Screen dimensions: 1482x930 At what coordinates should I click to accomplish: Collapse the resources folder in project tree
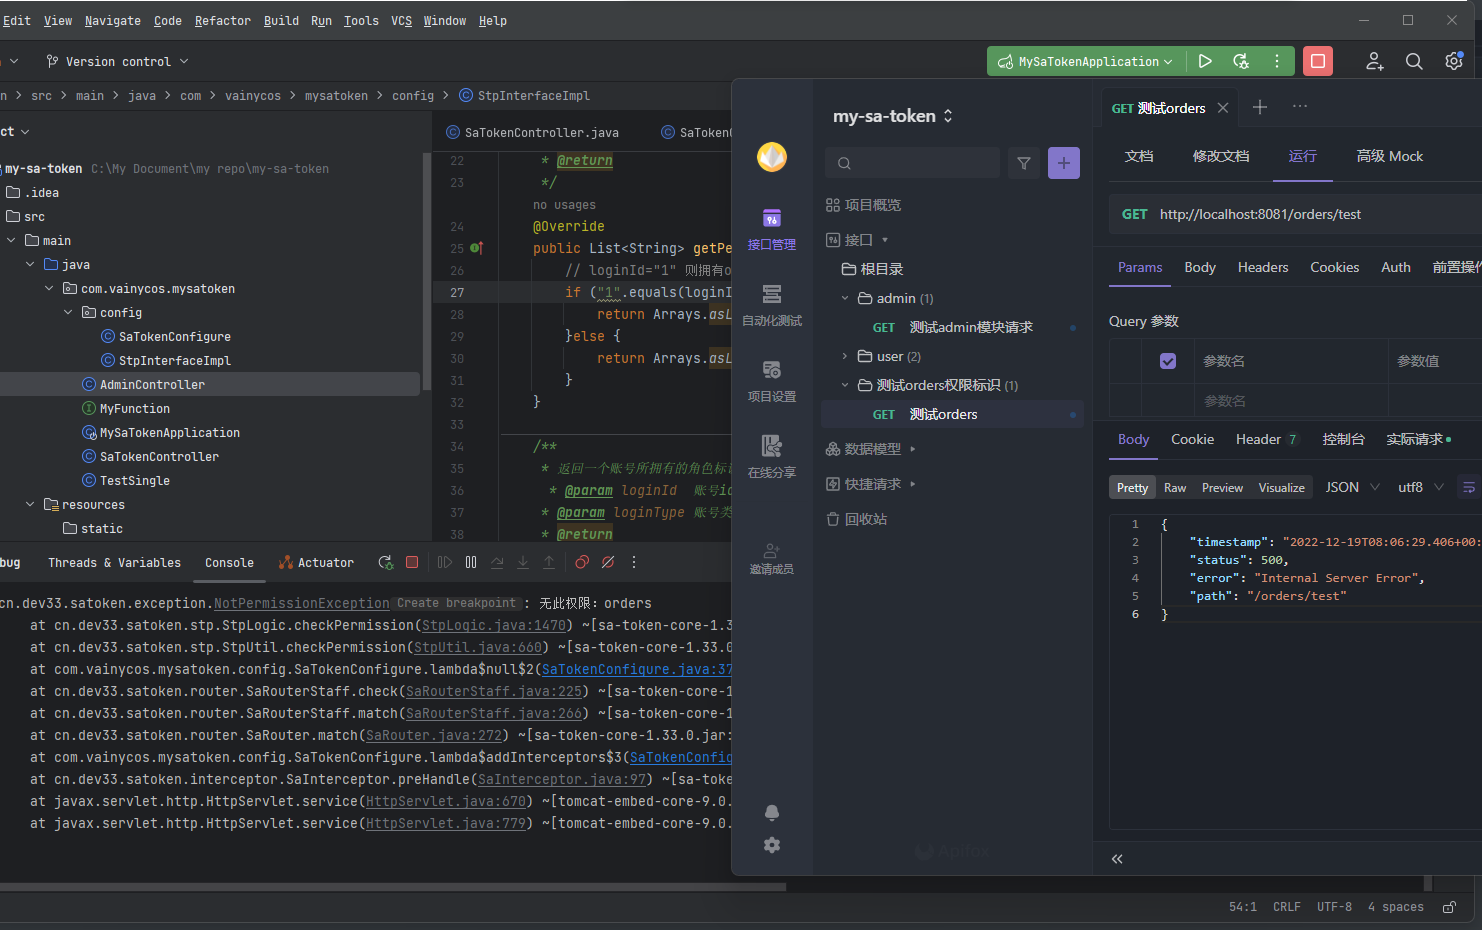click(x=30, y=505)
